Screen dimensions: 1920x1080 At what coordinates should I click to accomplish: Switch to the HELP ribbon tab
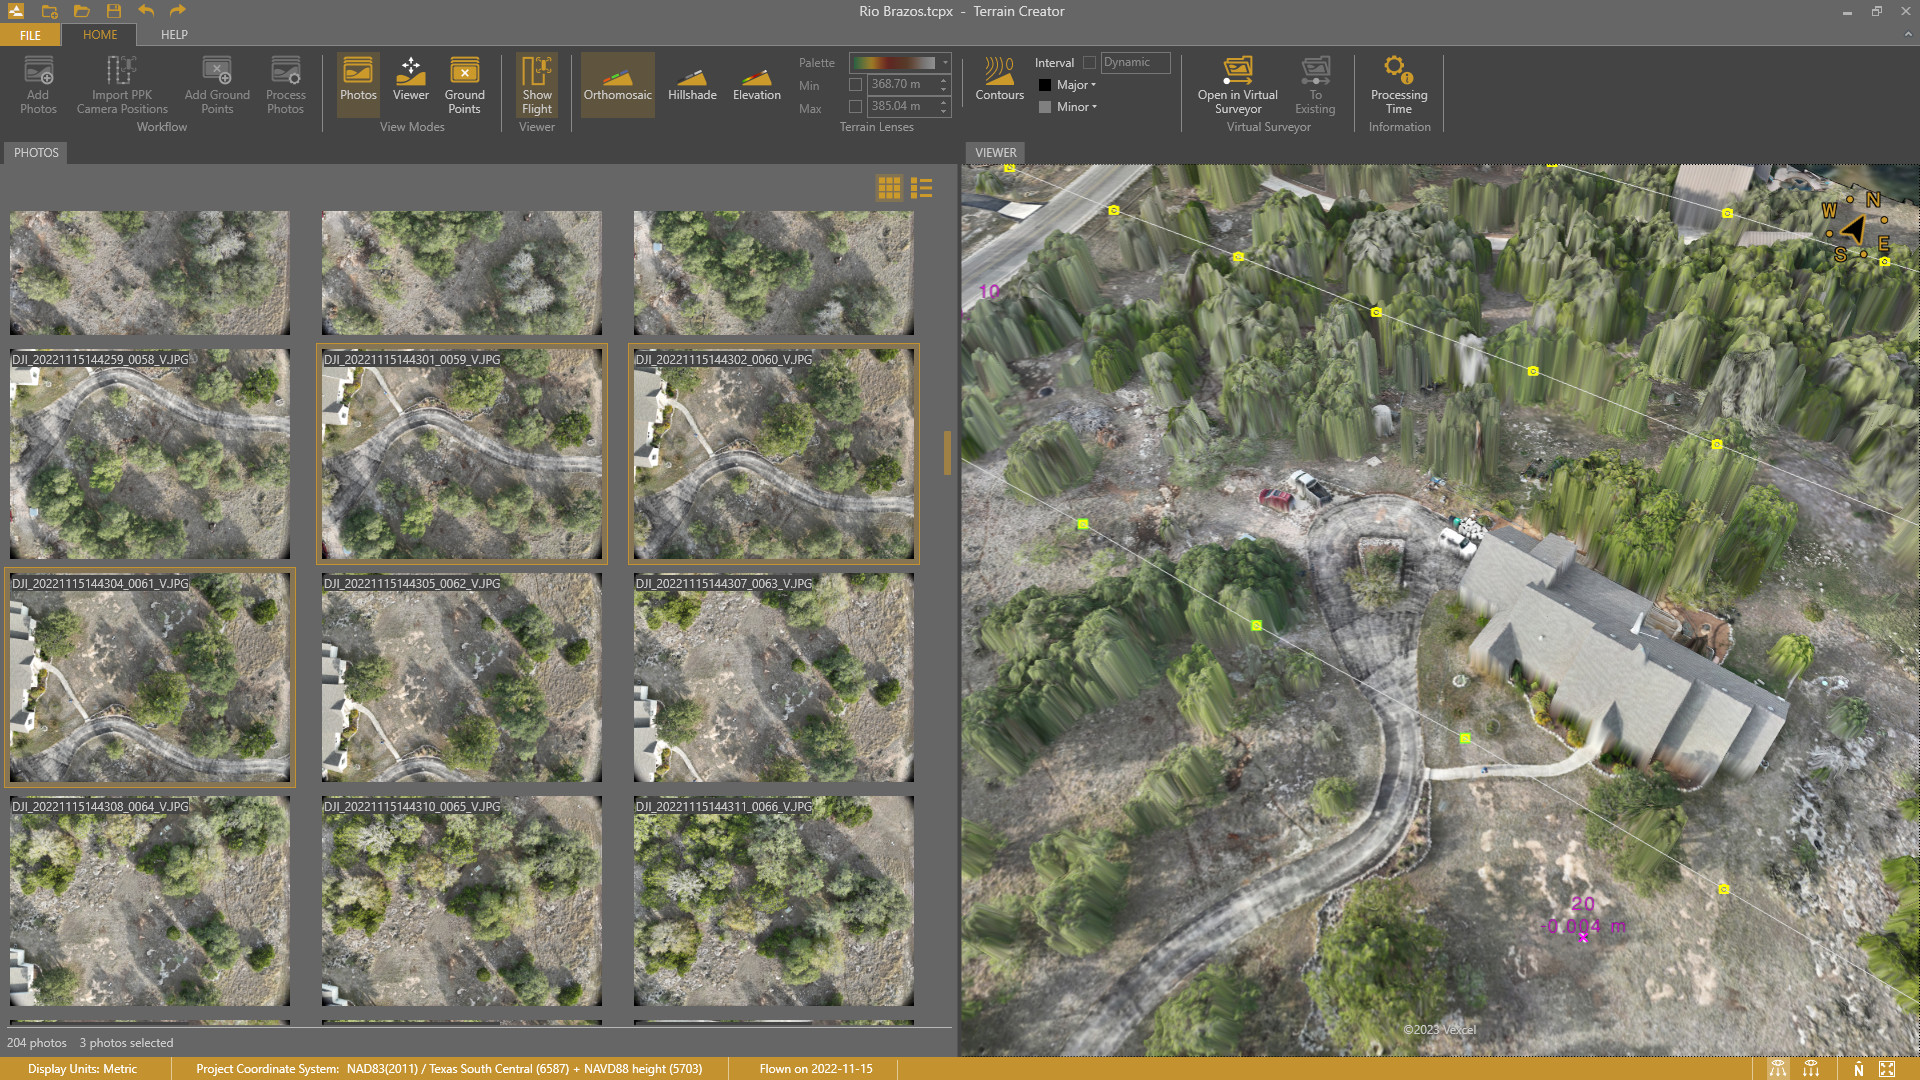[x=174, y=35]
